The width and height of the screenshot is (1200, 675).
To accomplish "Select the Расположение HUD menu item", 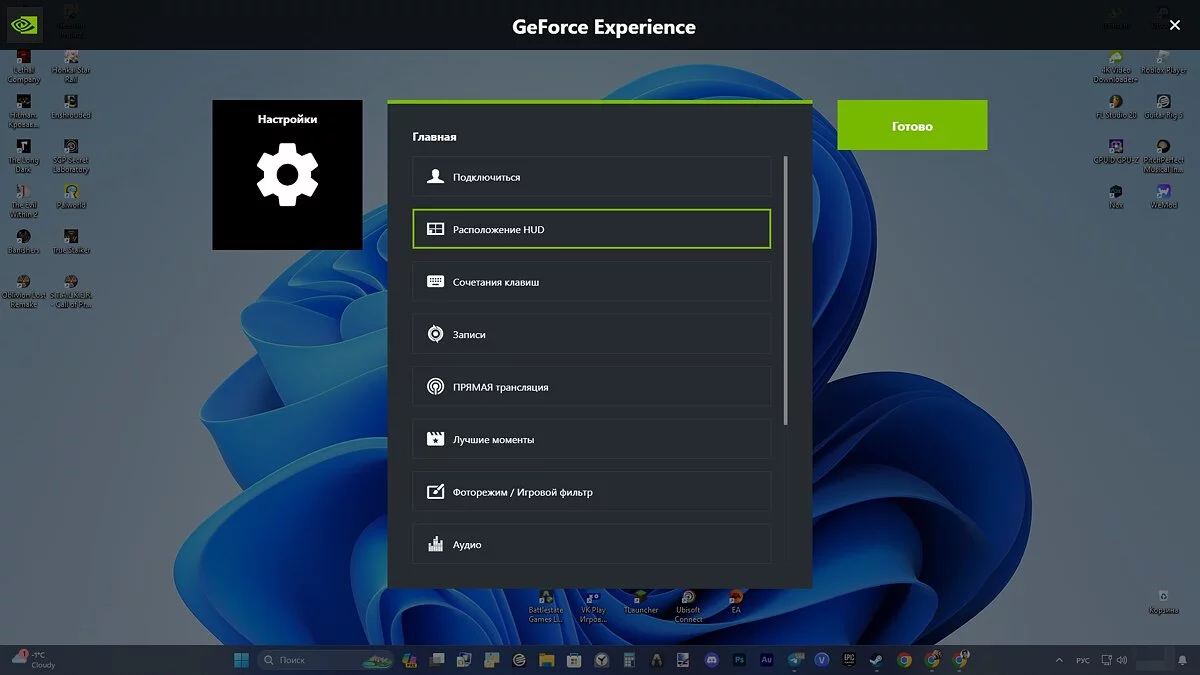I will click(x=591, y=229).
